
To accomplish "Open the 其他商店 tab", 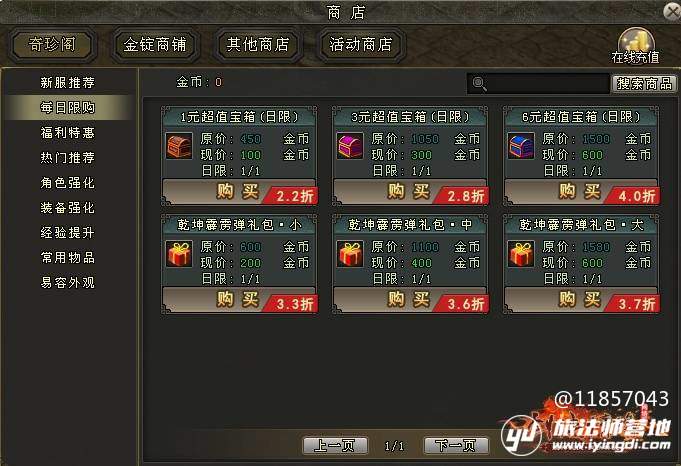I will point(258,45).
